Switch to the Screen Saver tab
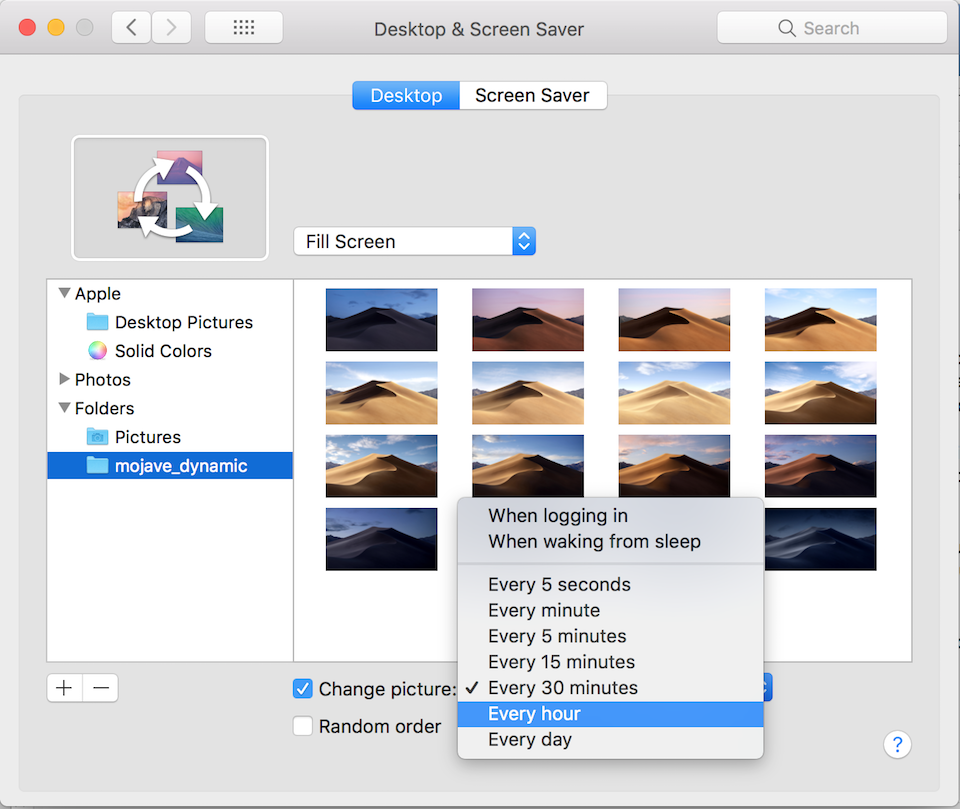960x809 pixels. [531, 95]
